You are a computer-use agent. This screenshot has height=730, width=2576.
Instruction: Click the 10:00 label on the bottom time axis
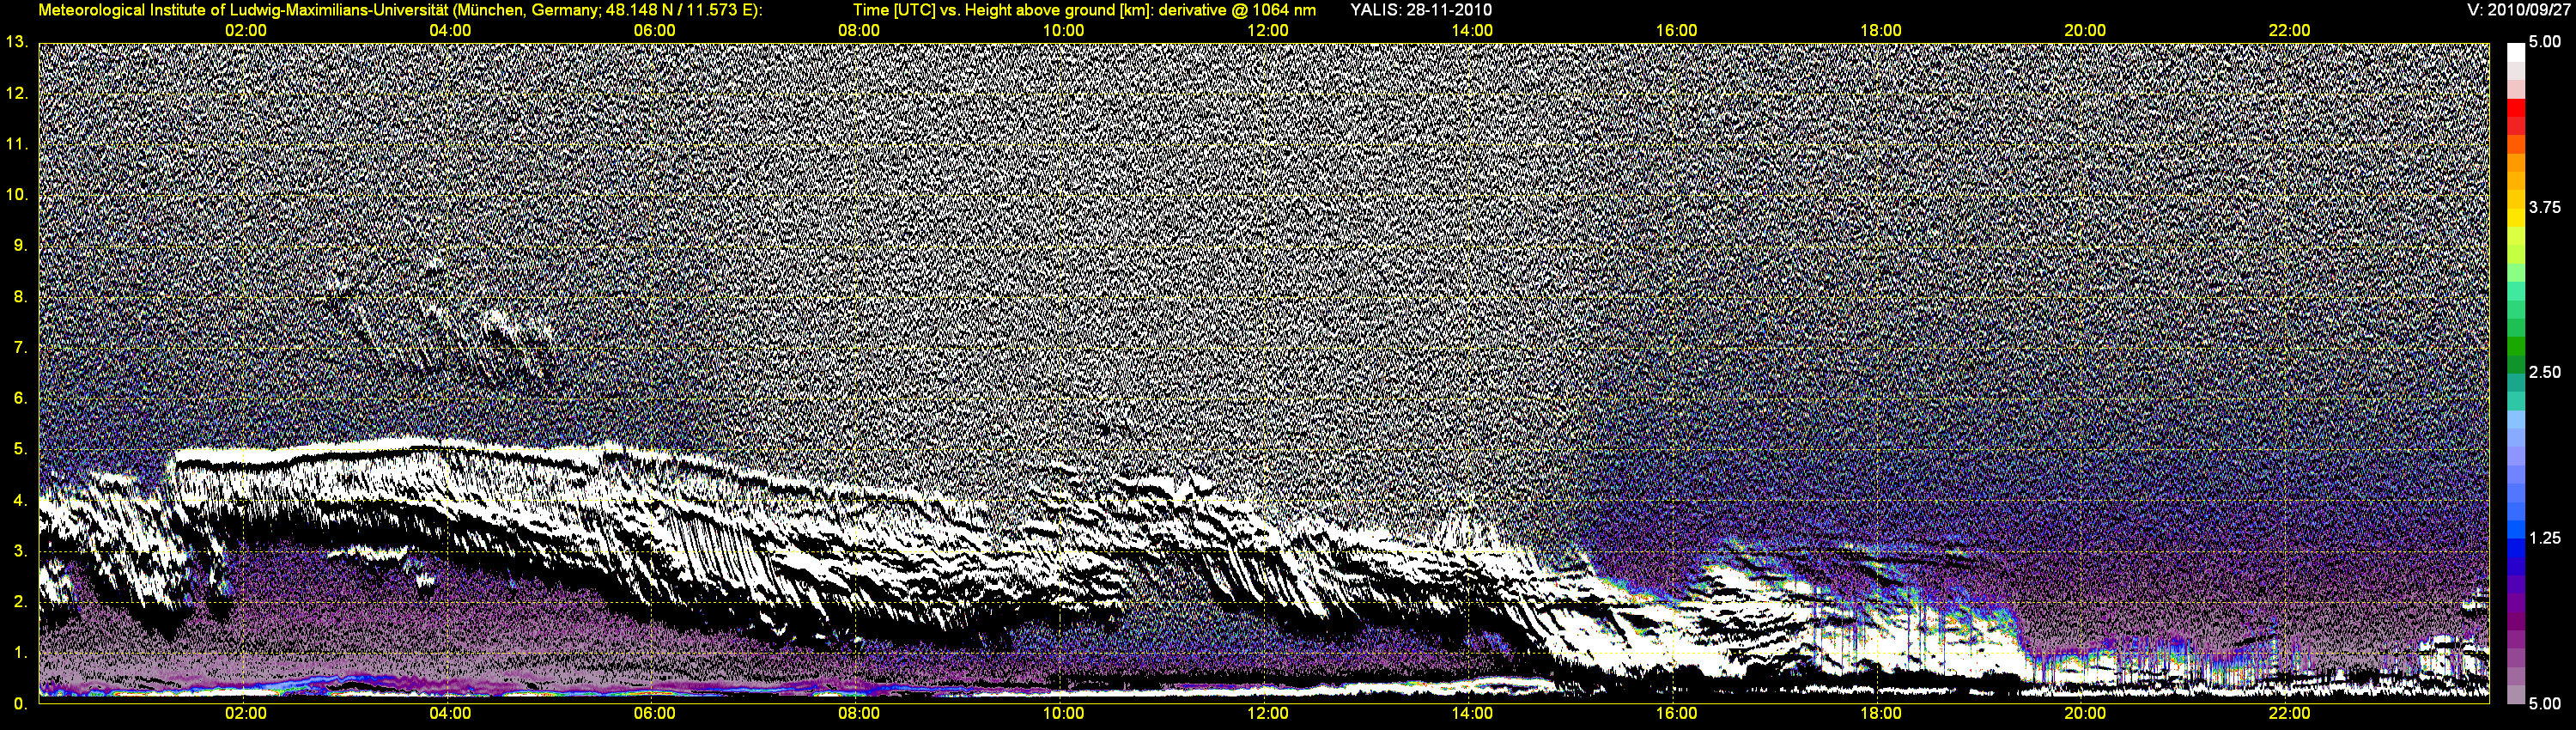click(1063, 714)
